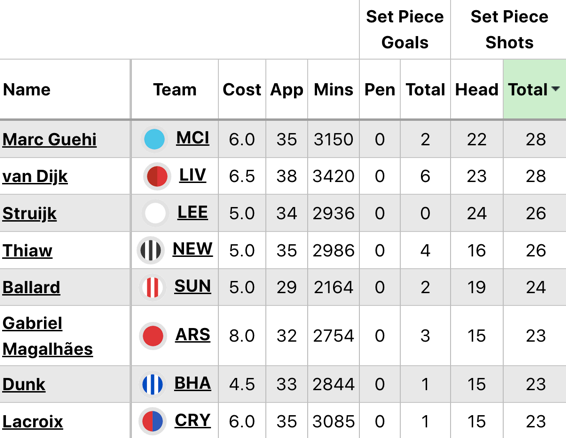The image size is (566, 438).
Task: Click Sunderland's red-striped team badge
Action: (x=152, y=287)
